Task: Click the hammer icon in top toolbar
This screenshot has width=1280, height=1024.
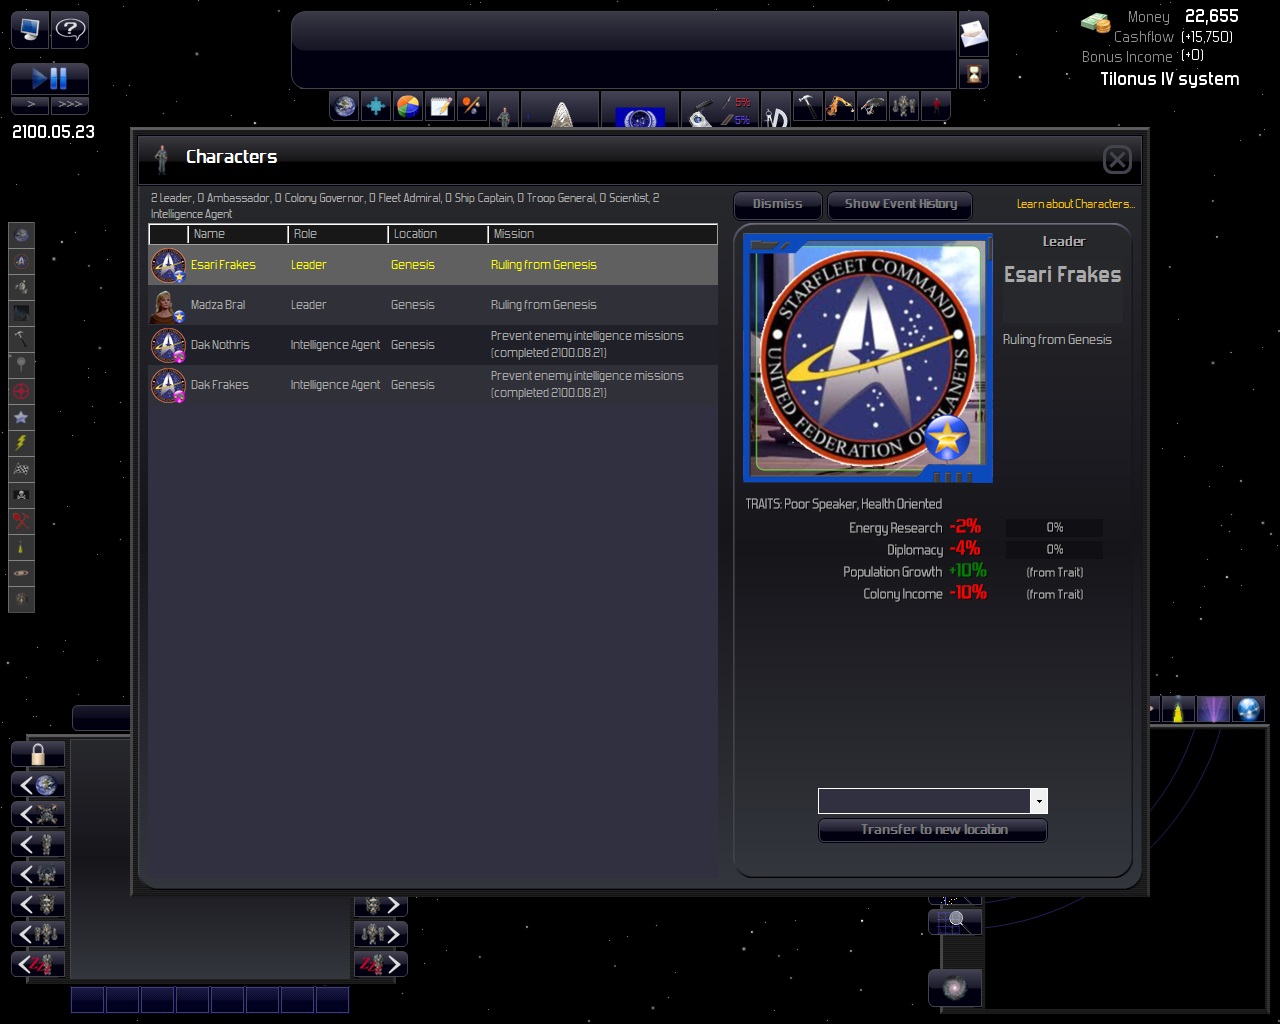Action: click(807, 106)
